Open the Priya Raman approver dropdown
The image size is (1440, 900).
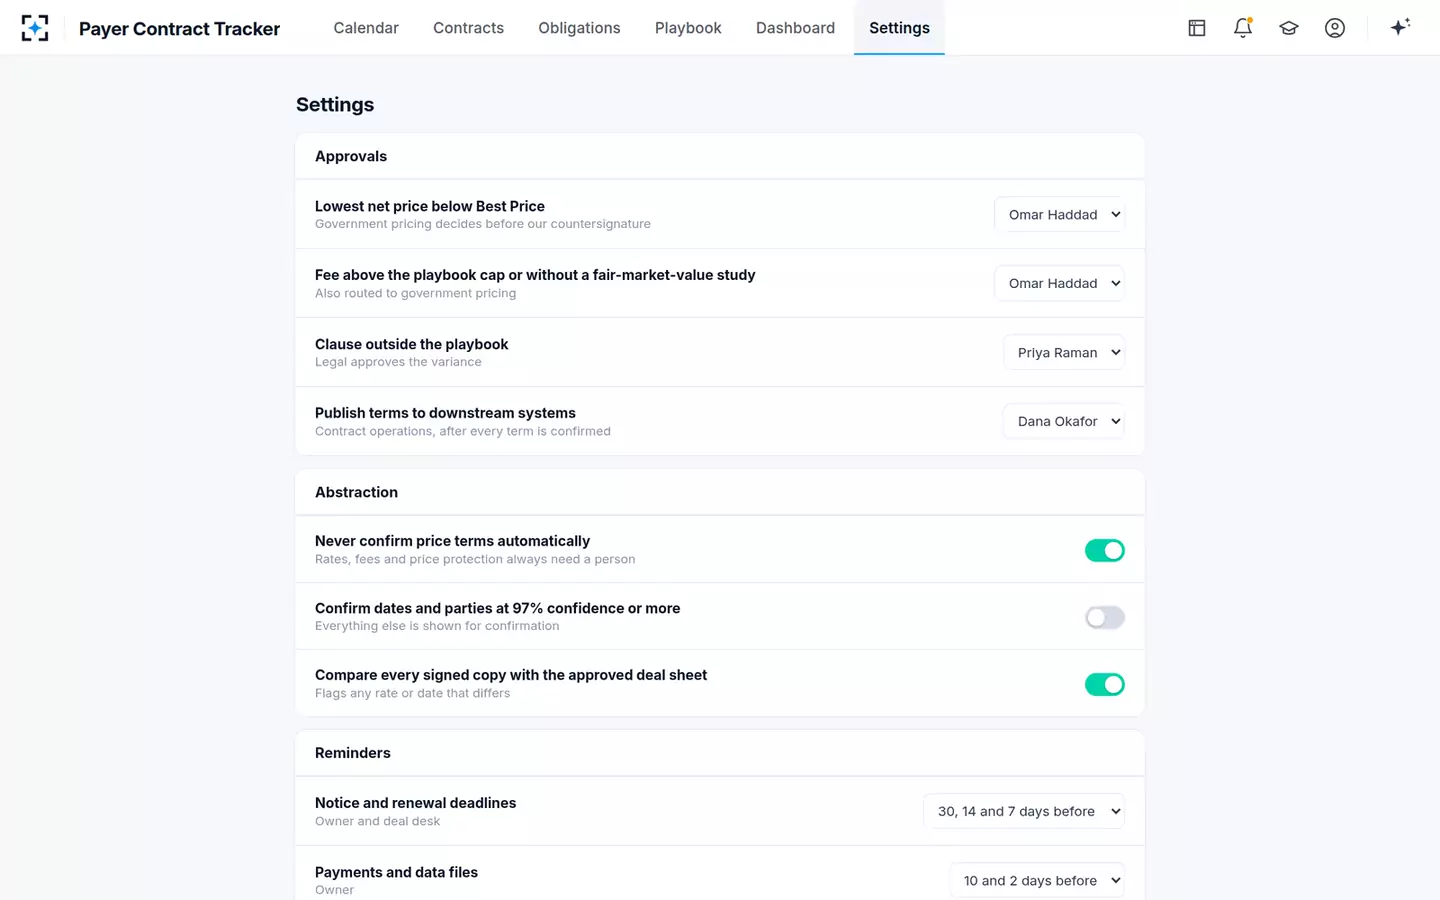(1064, 353)
